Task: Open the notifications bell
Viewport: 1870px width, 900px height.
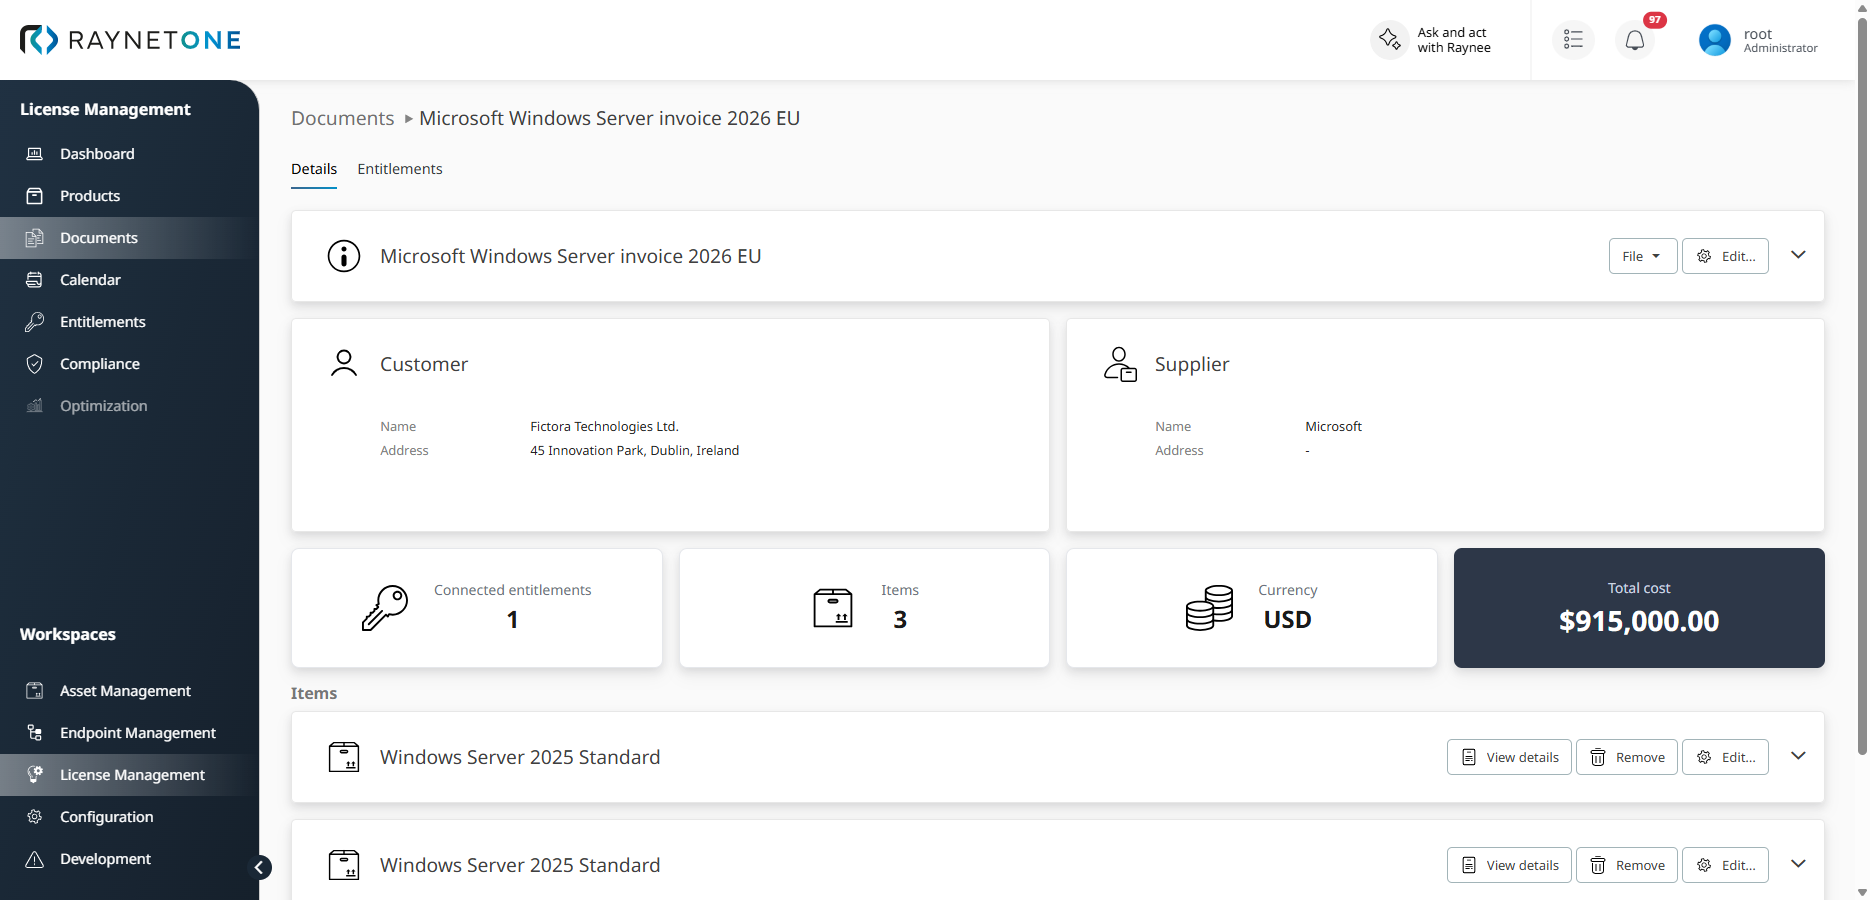Action: 1635,40
